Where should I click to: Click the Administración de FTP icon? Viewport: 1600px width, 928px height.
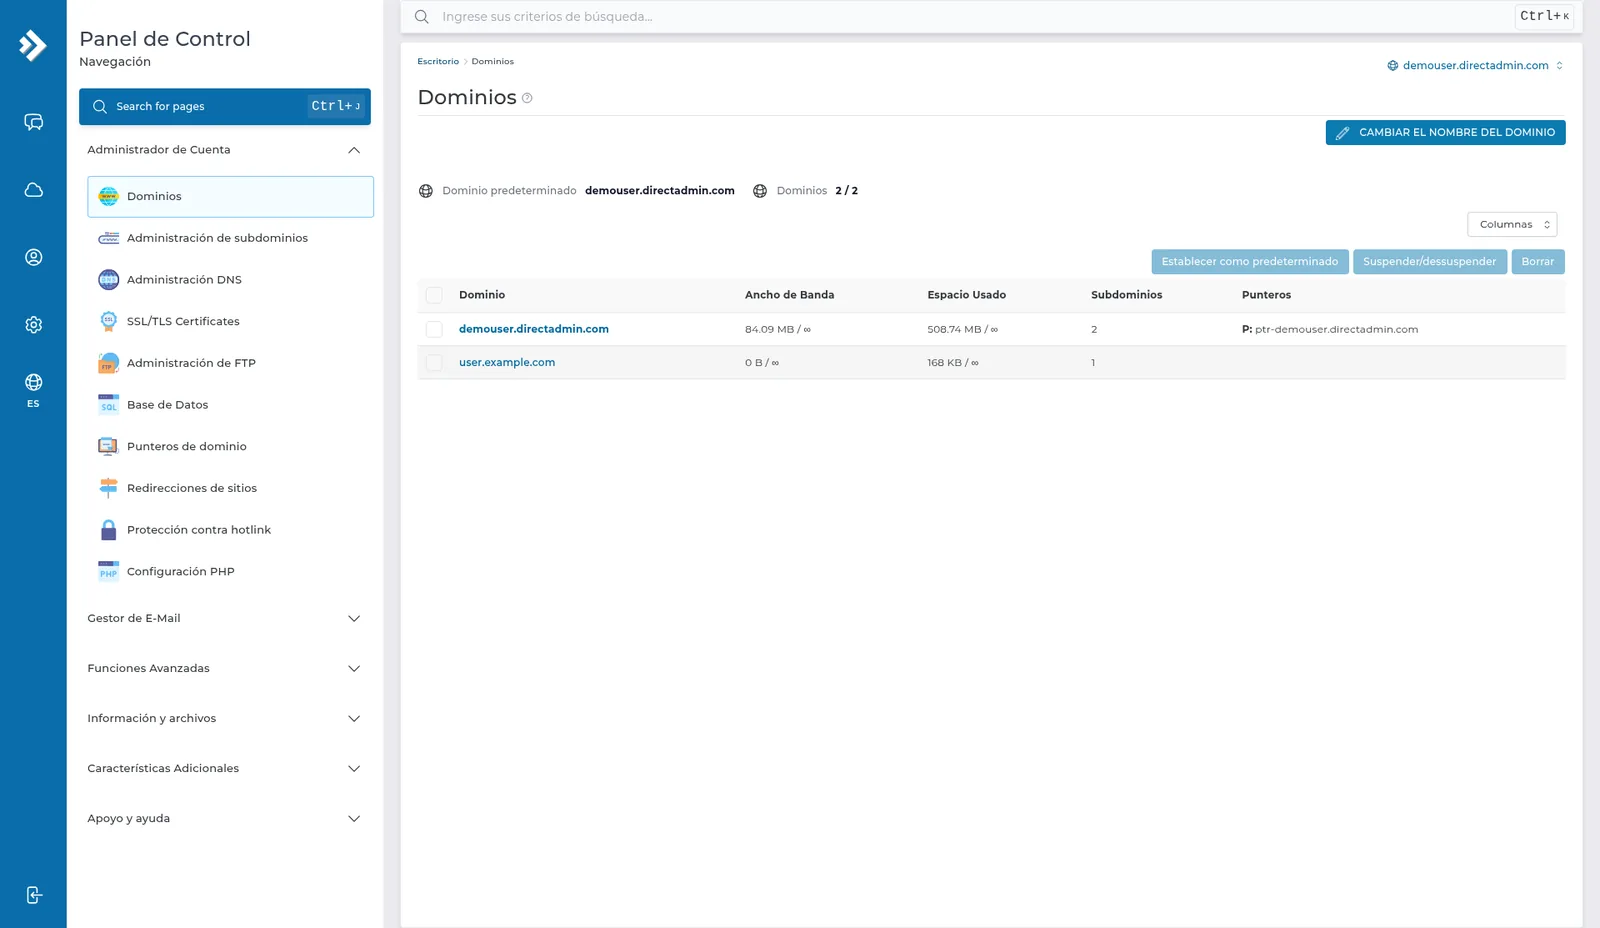click(x=108, y=363)
